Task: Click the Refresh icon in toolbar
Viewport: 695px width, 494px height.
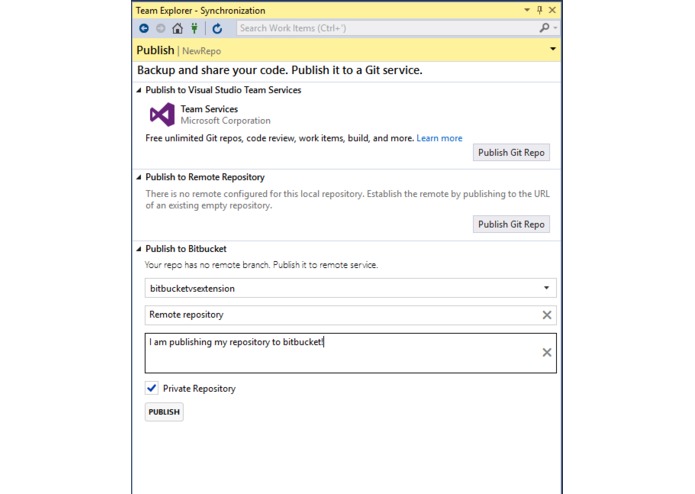Action: click(x=217, y=28)
